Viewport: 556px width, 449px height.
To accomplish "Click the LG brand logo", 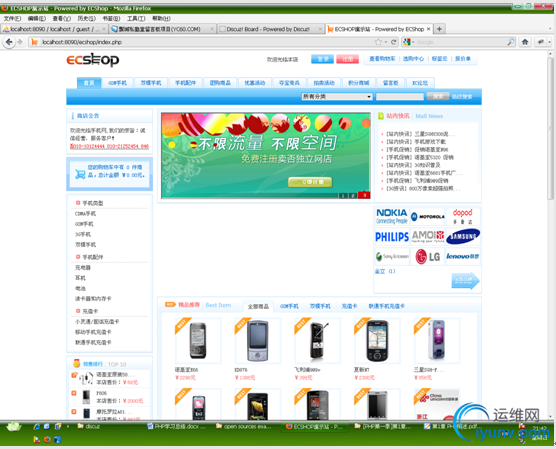I will click(x=428, y=256).
